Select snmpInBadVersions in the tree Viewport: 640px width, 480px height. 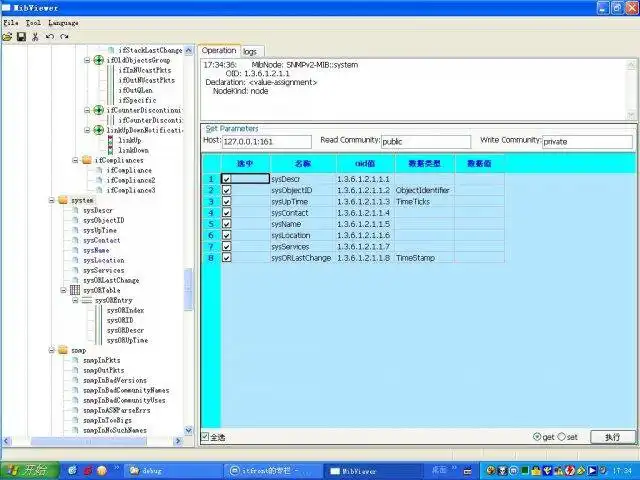115,380
